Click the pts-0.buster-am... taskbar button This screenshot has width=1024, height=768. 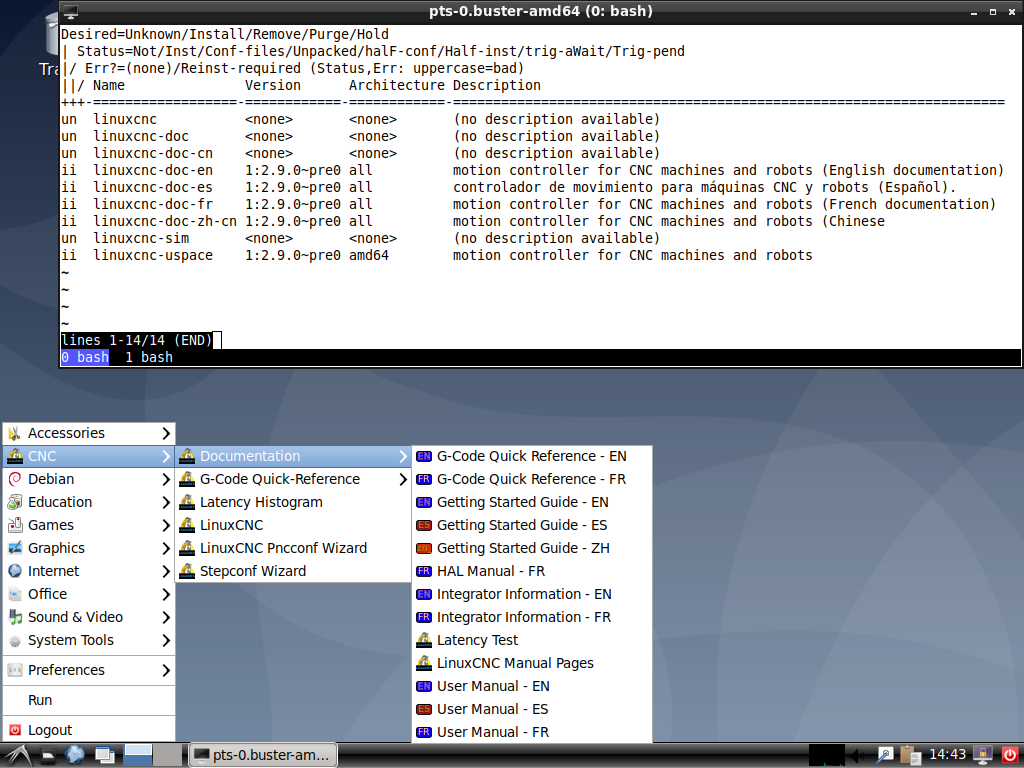click(263, 756)
